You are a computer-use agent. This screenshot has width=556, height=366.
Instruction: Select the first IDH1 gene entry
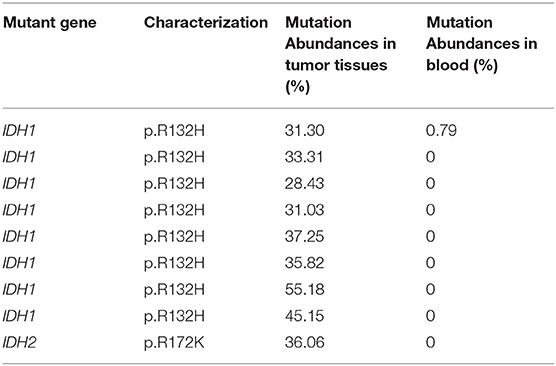[x=19, y=131]
